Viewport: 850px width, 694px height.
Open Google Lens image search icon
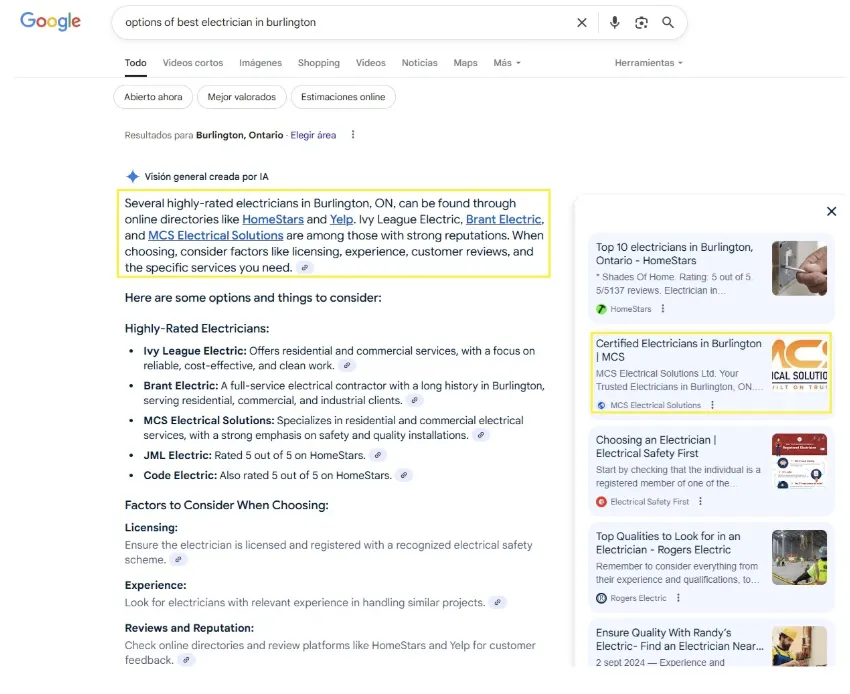click(641, 23)
